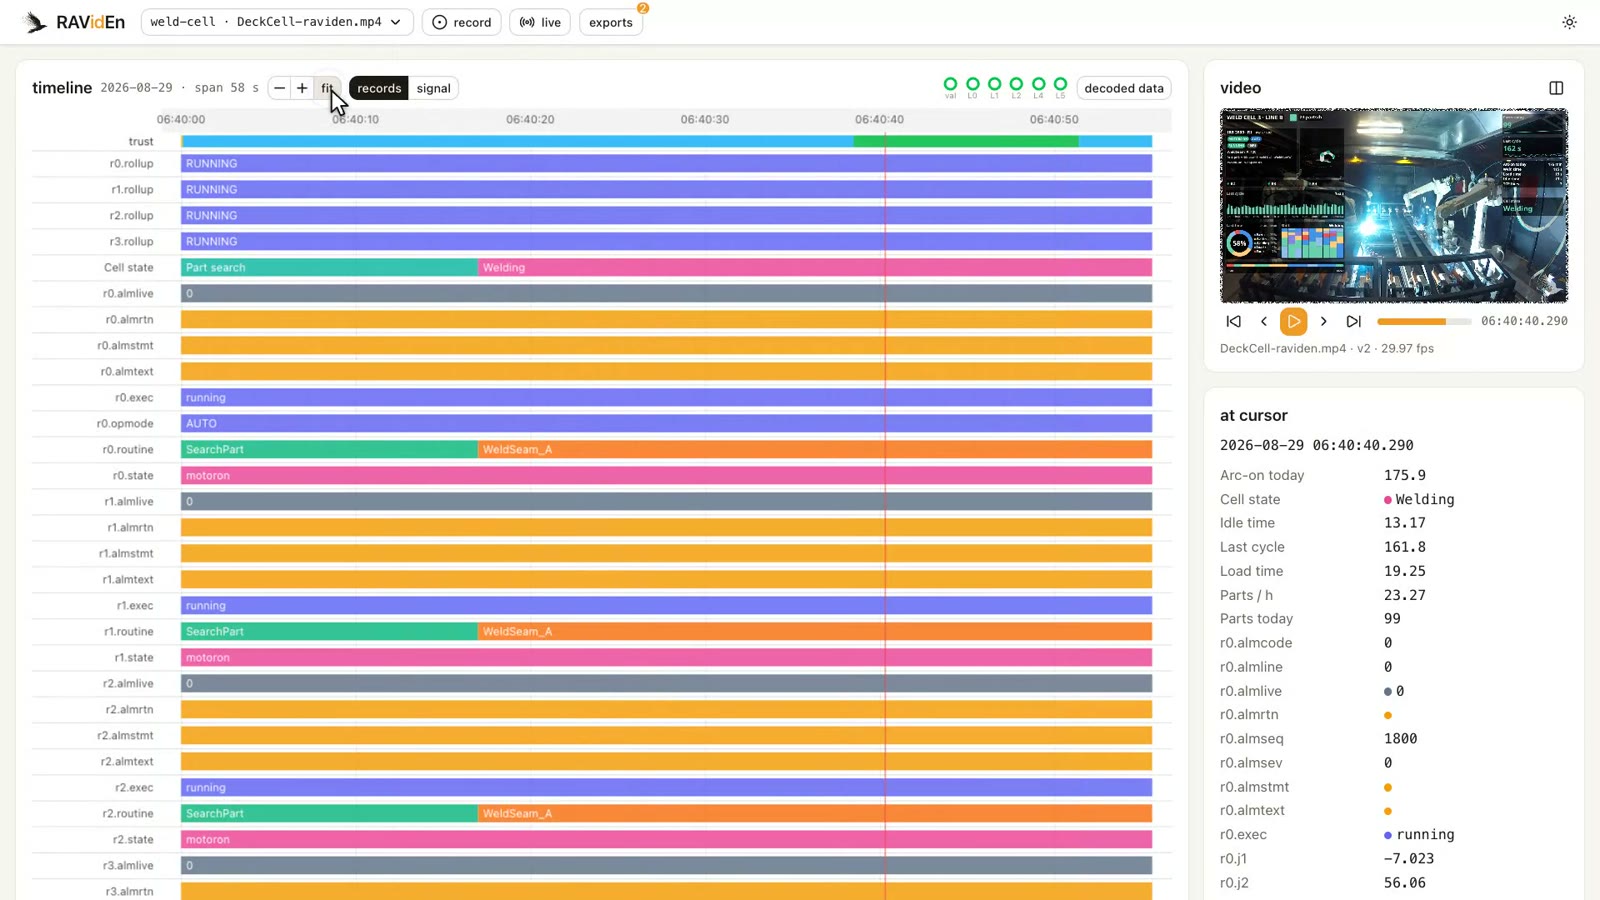The width and height of the screenshot is (1600, 900).
Task: Click the r3.rollup row label
Action: (131, 241)
